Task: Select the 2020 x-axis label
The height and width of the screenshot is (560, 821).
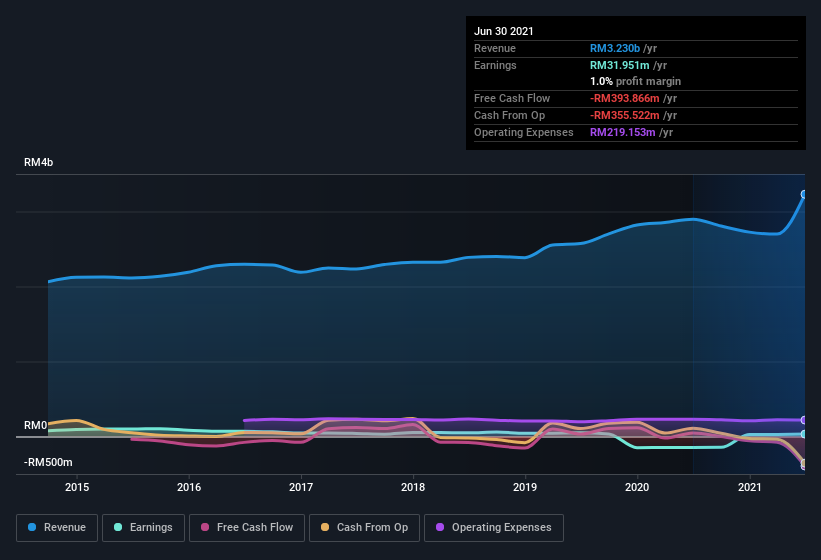Action: click(637, 487)
